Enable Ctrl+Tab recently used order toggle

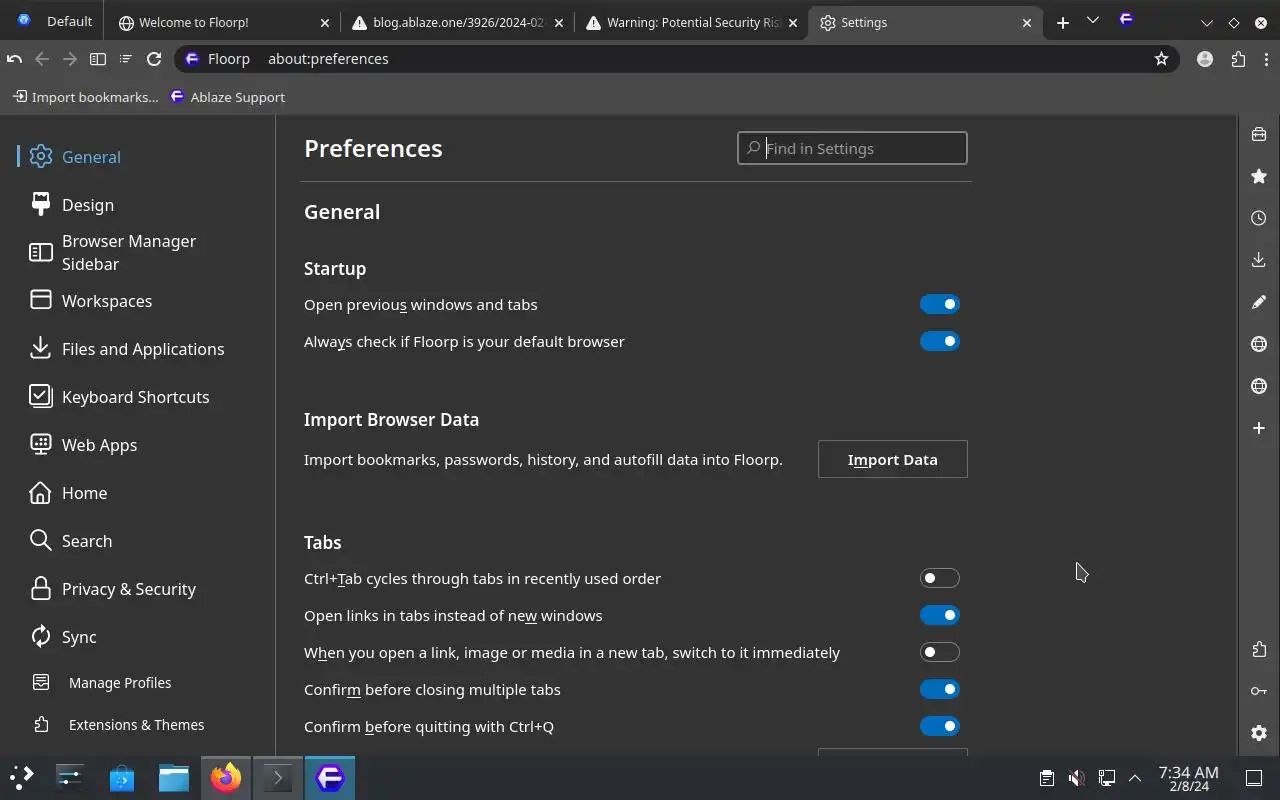point(939,578)
